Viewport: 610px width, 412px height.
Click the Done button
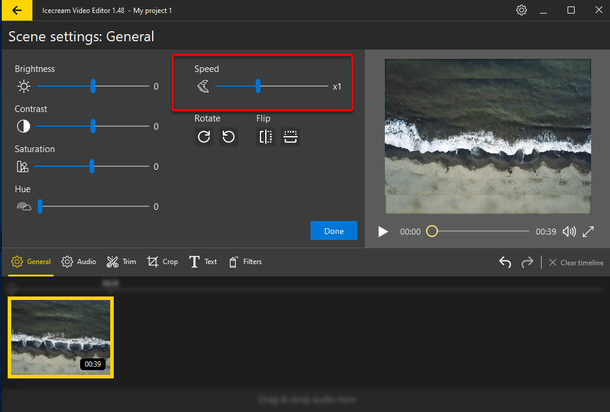334,231
